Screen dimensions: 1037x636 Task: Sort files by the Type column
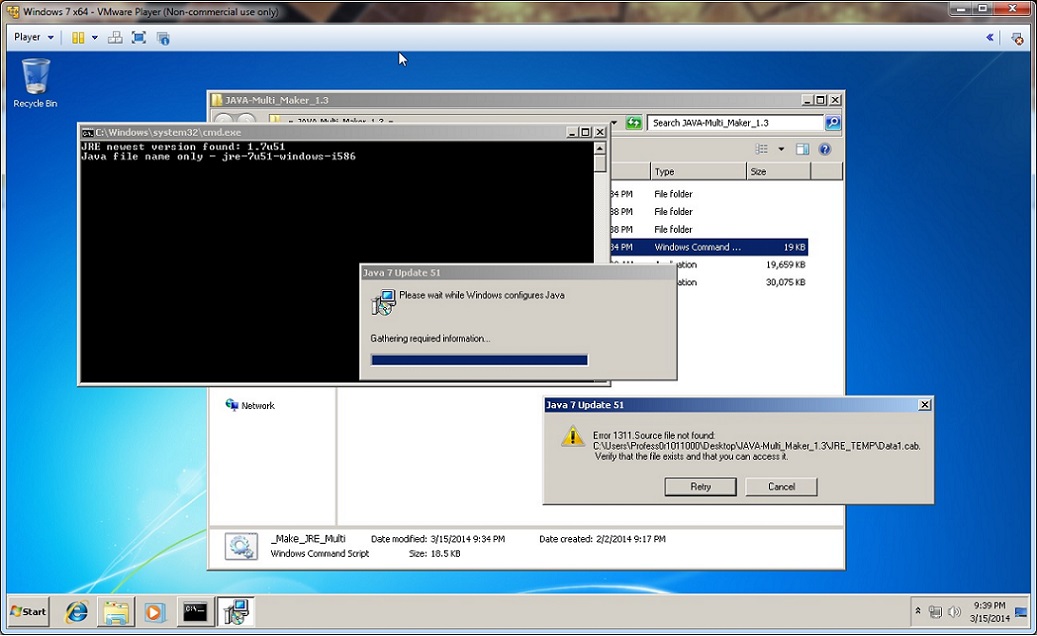(698, 172)
